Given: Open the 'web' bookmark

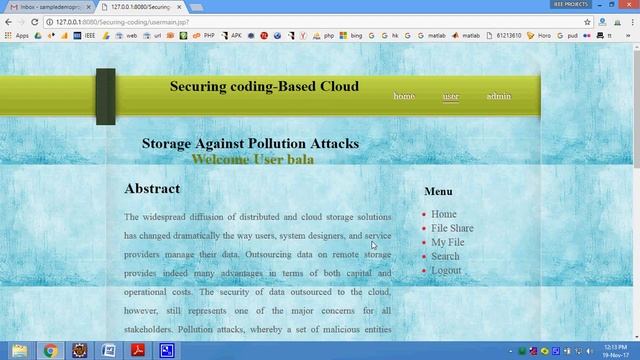Looking at the screenshot, I should coord(126,36).
